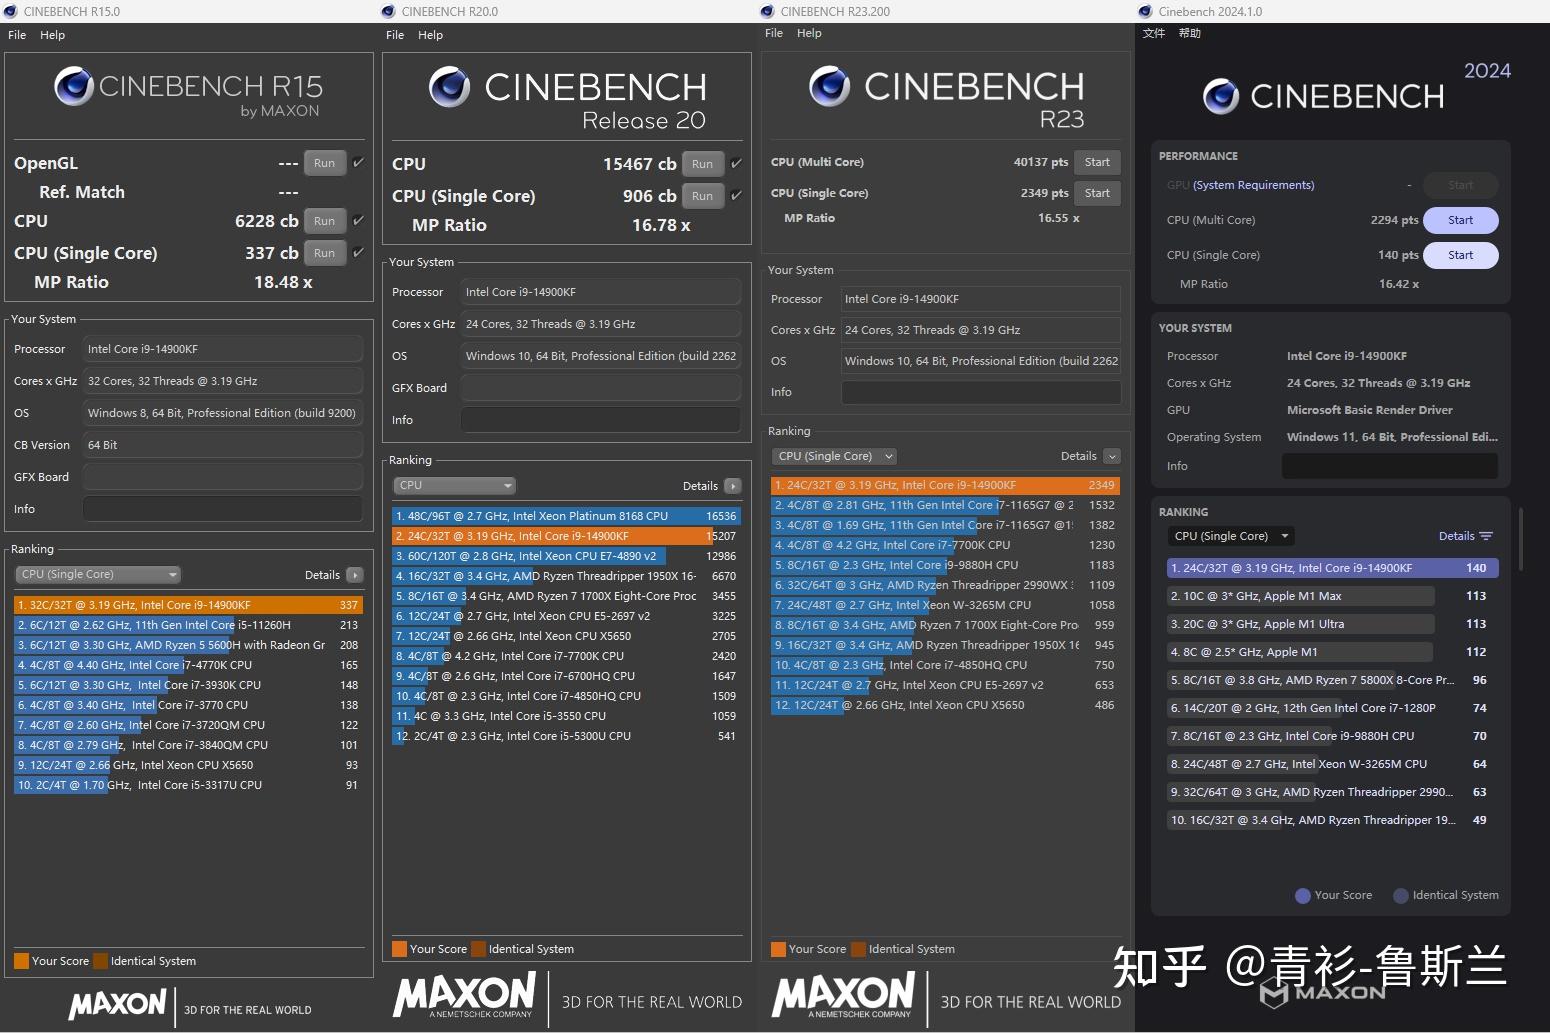The height and width of the screenshot is (1033, 1550).
Task: Click the Info input field in R20
Action: [601, 420]
